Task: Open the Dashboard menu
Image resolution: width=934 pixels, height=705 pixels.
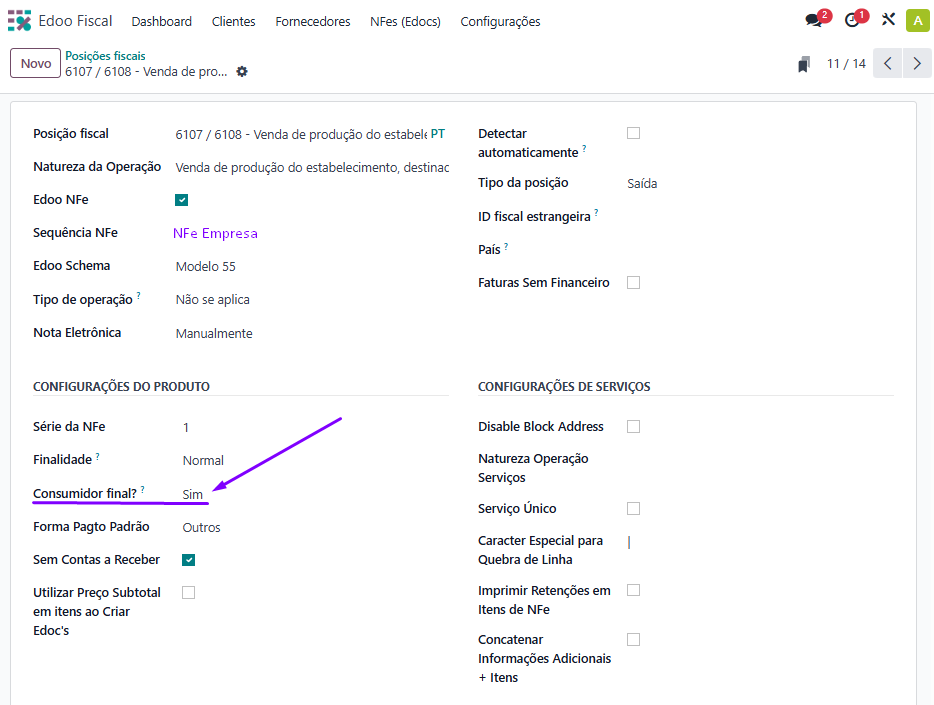Action: (161, 21)
